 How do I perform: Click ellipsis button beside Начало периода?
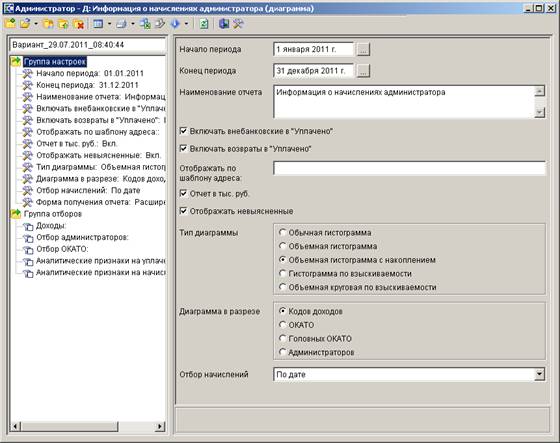tap(363, 49)
